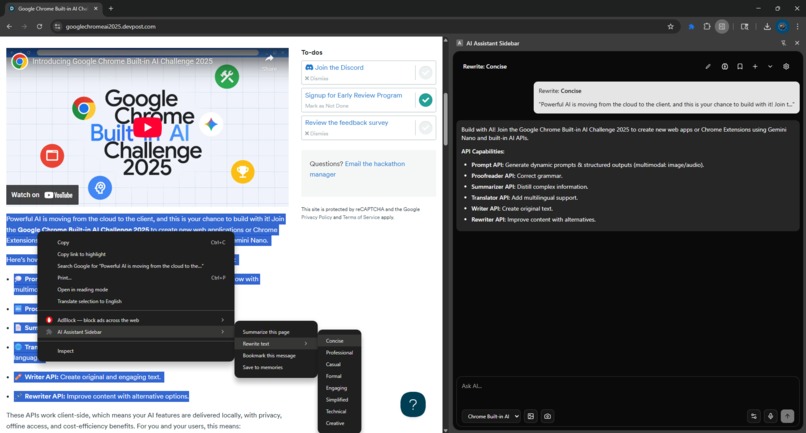806x433 pixels.
Task: Choose Search Google for selected text
Action: [136, 266]
